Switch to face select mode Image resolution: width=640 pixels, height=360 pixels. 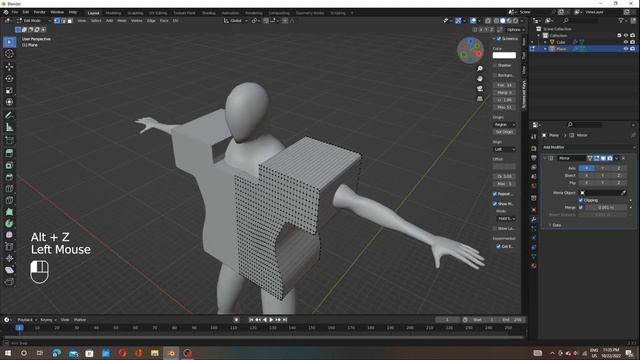coord(70,20)
